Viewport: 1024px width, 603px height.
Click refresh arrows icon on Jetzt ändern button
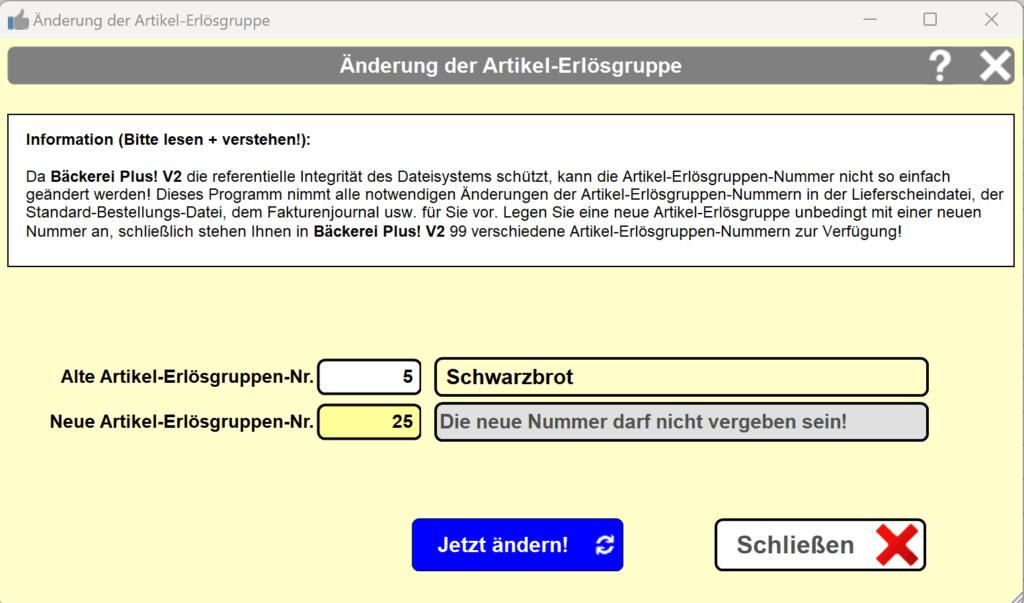click(604, 545)
